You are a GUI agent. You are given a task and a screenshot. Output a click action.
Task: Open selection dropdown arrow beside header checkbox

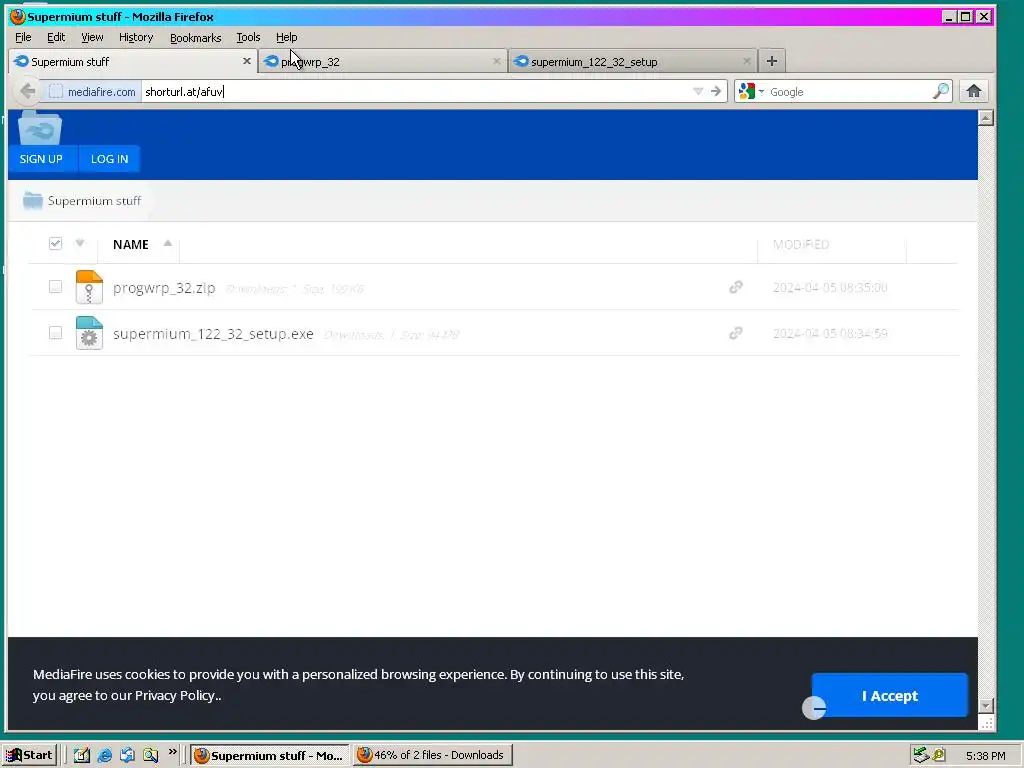[80, 244]
